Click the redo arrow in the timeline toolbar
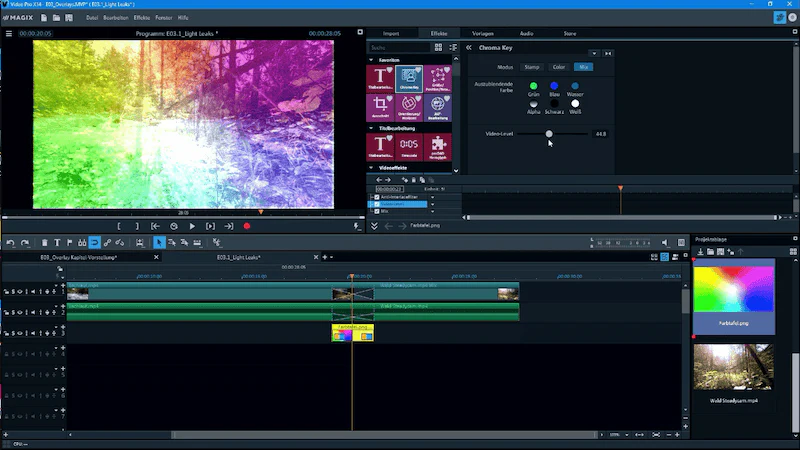The width and height of the screenshot is (800, 450). tap(24, 243)
